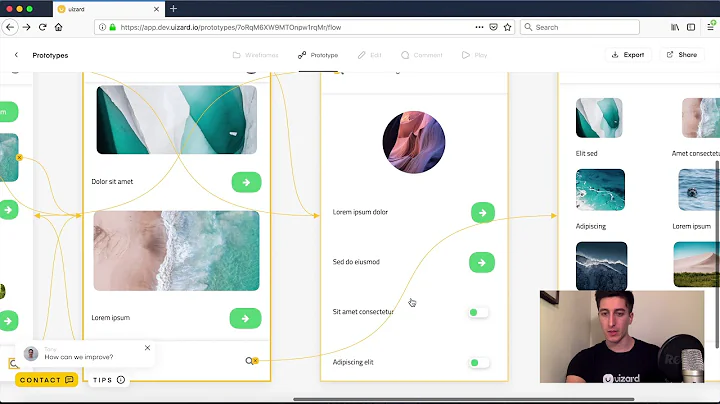Open the TIPS info button
720x404 pixels.
109,380
